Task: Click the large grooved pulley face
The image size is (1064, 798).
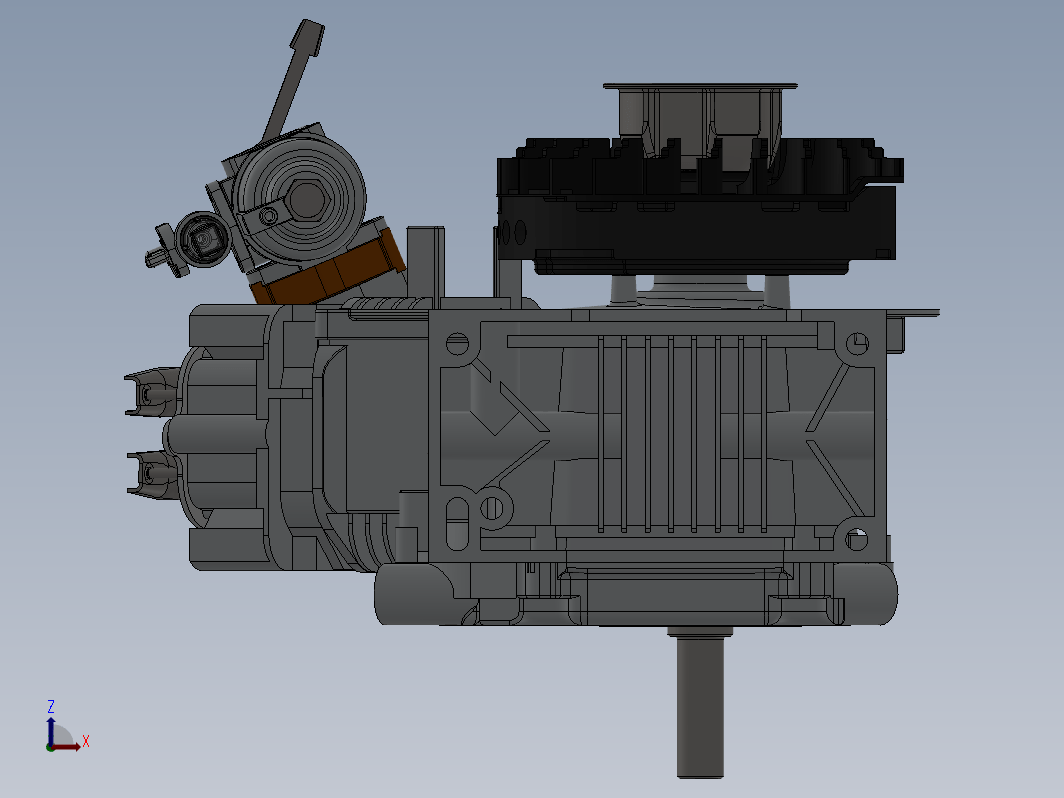Action: (299, 197)
